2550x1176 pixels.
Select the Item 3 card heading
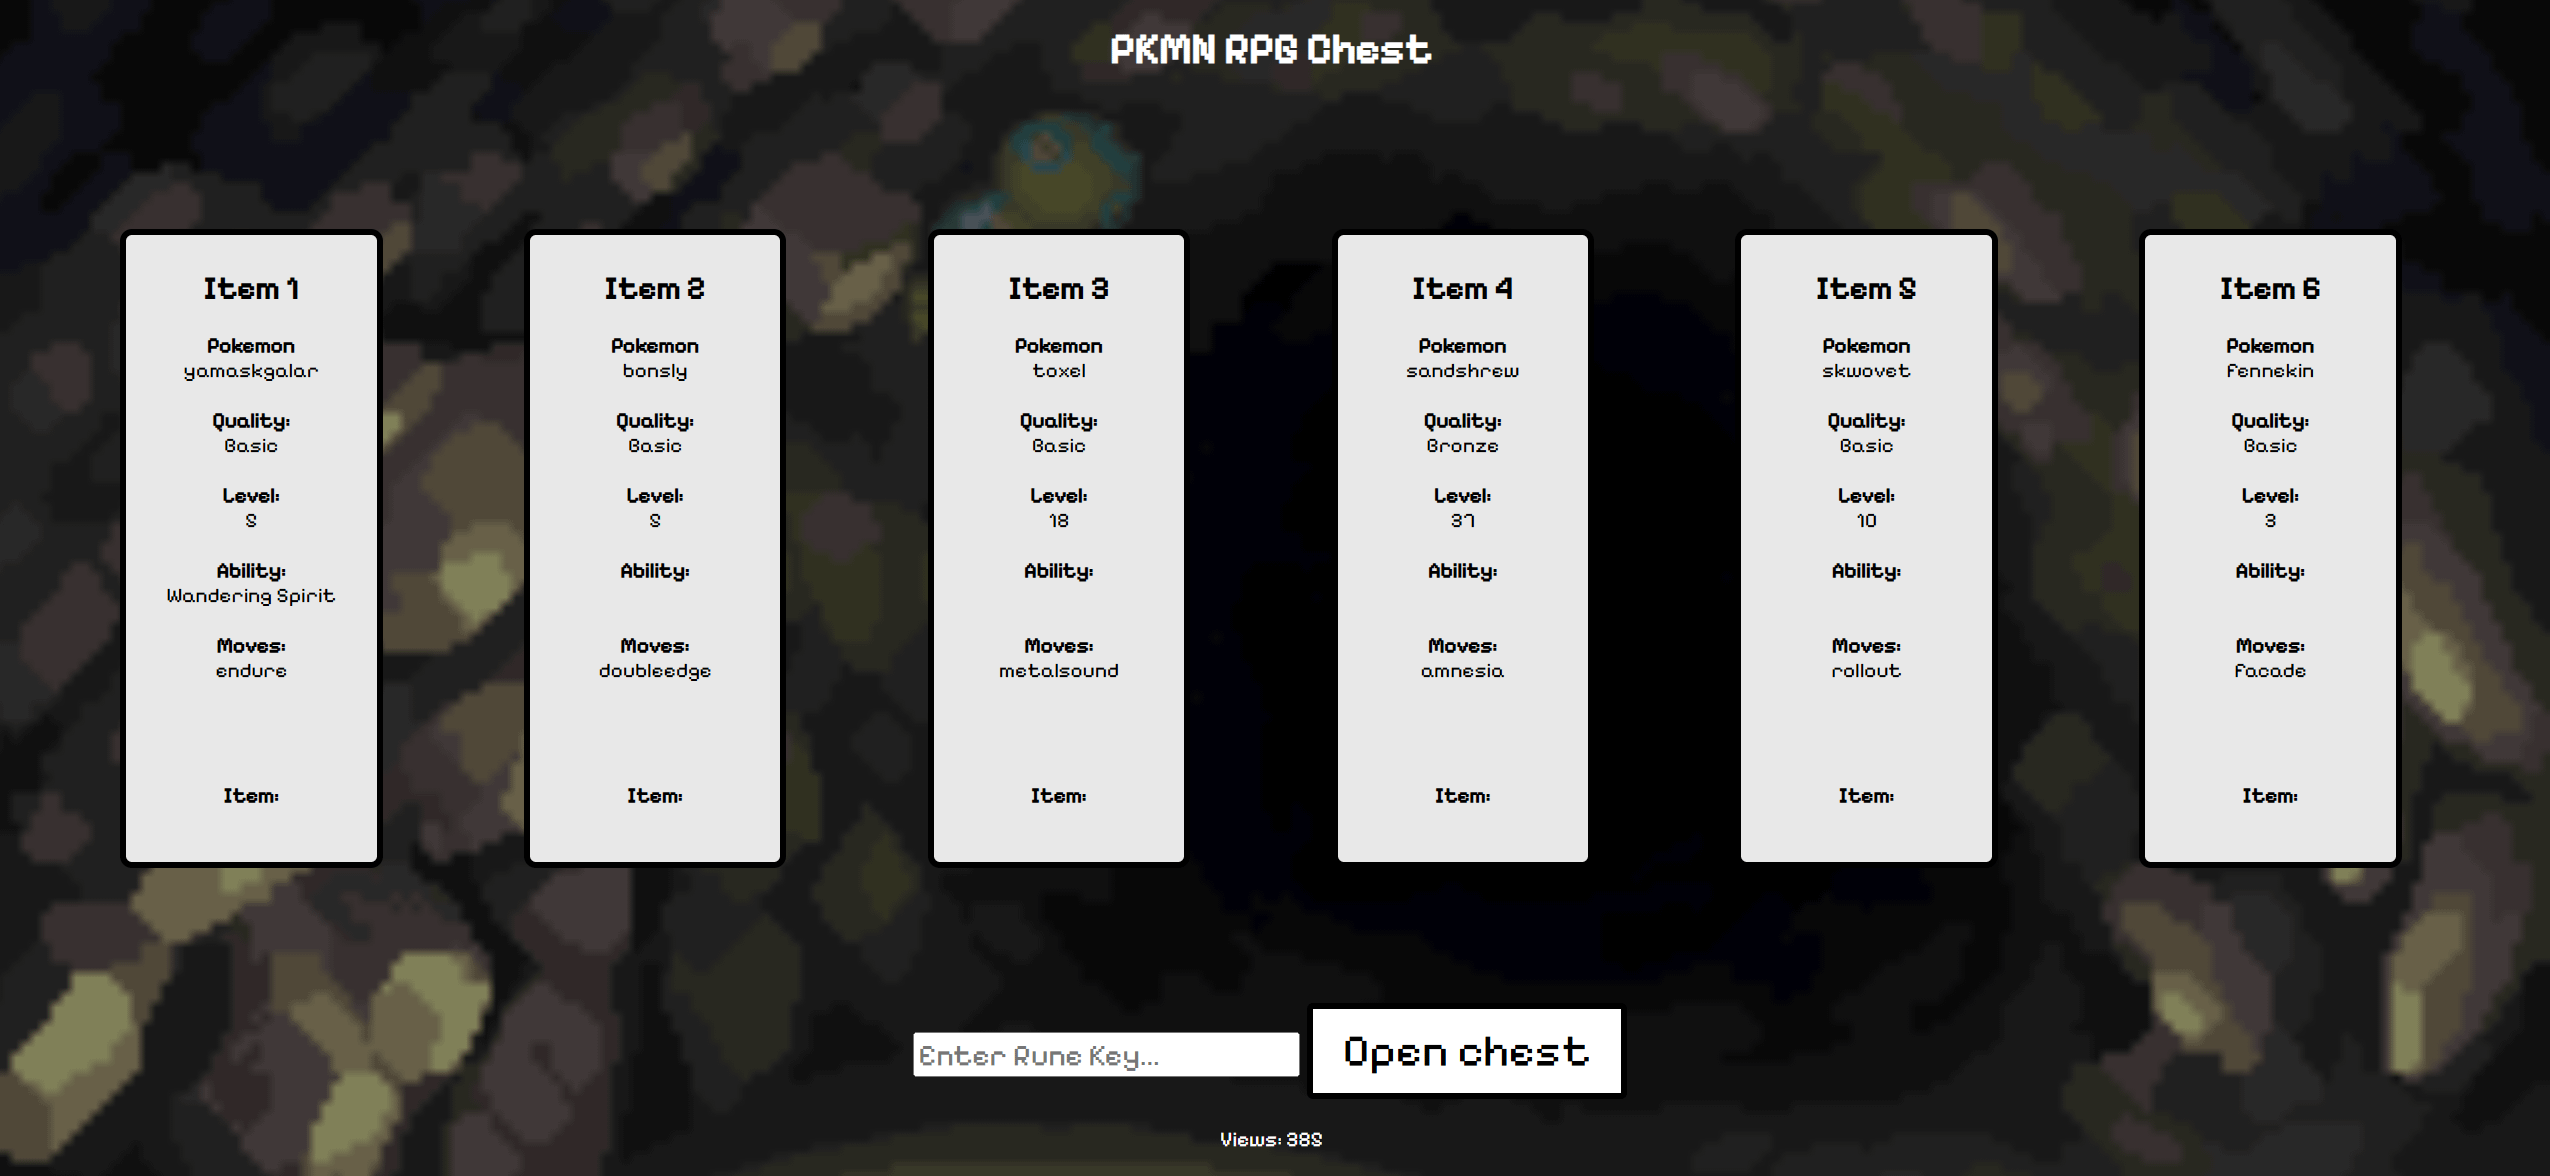pyautogui.click(x=1059, y=289)
